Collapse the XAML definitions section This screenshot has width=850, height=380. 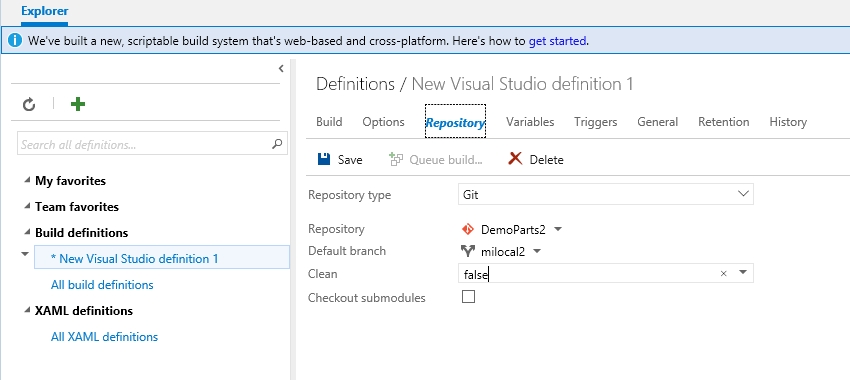tap(28, 310)
